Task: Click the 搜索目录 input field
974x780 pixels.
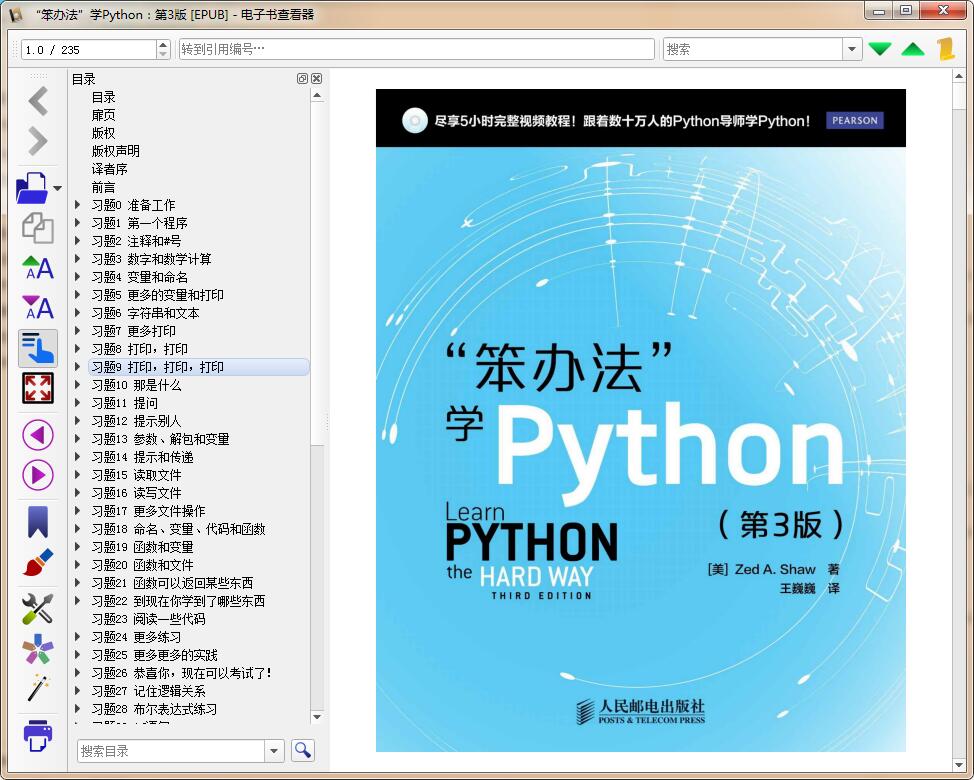Action: tap(171, 751)
